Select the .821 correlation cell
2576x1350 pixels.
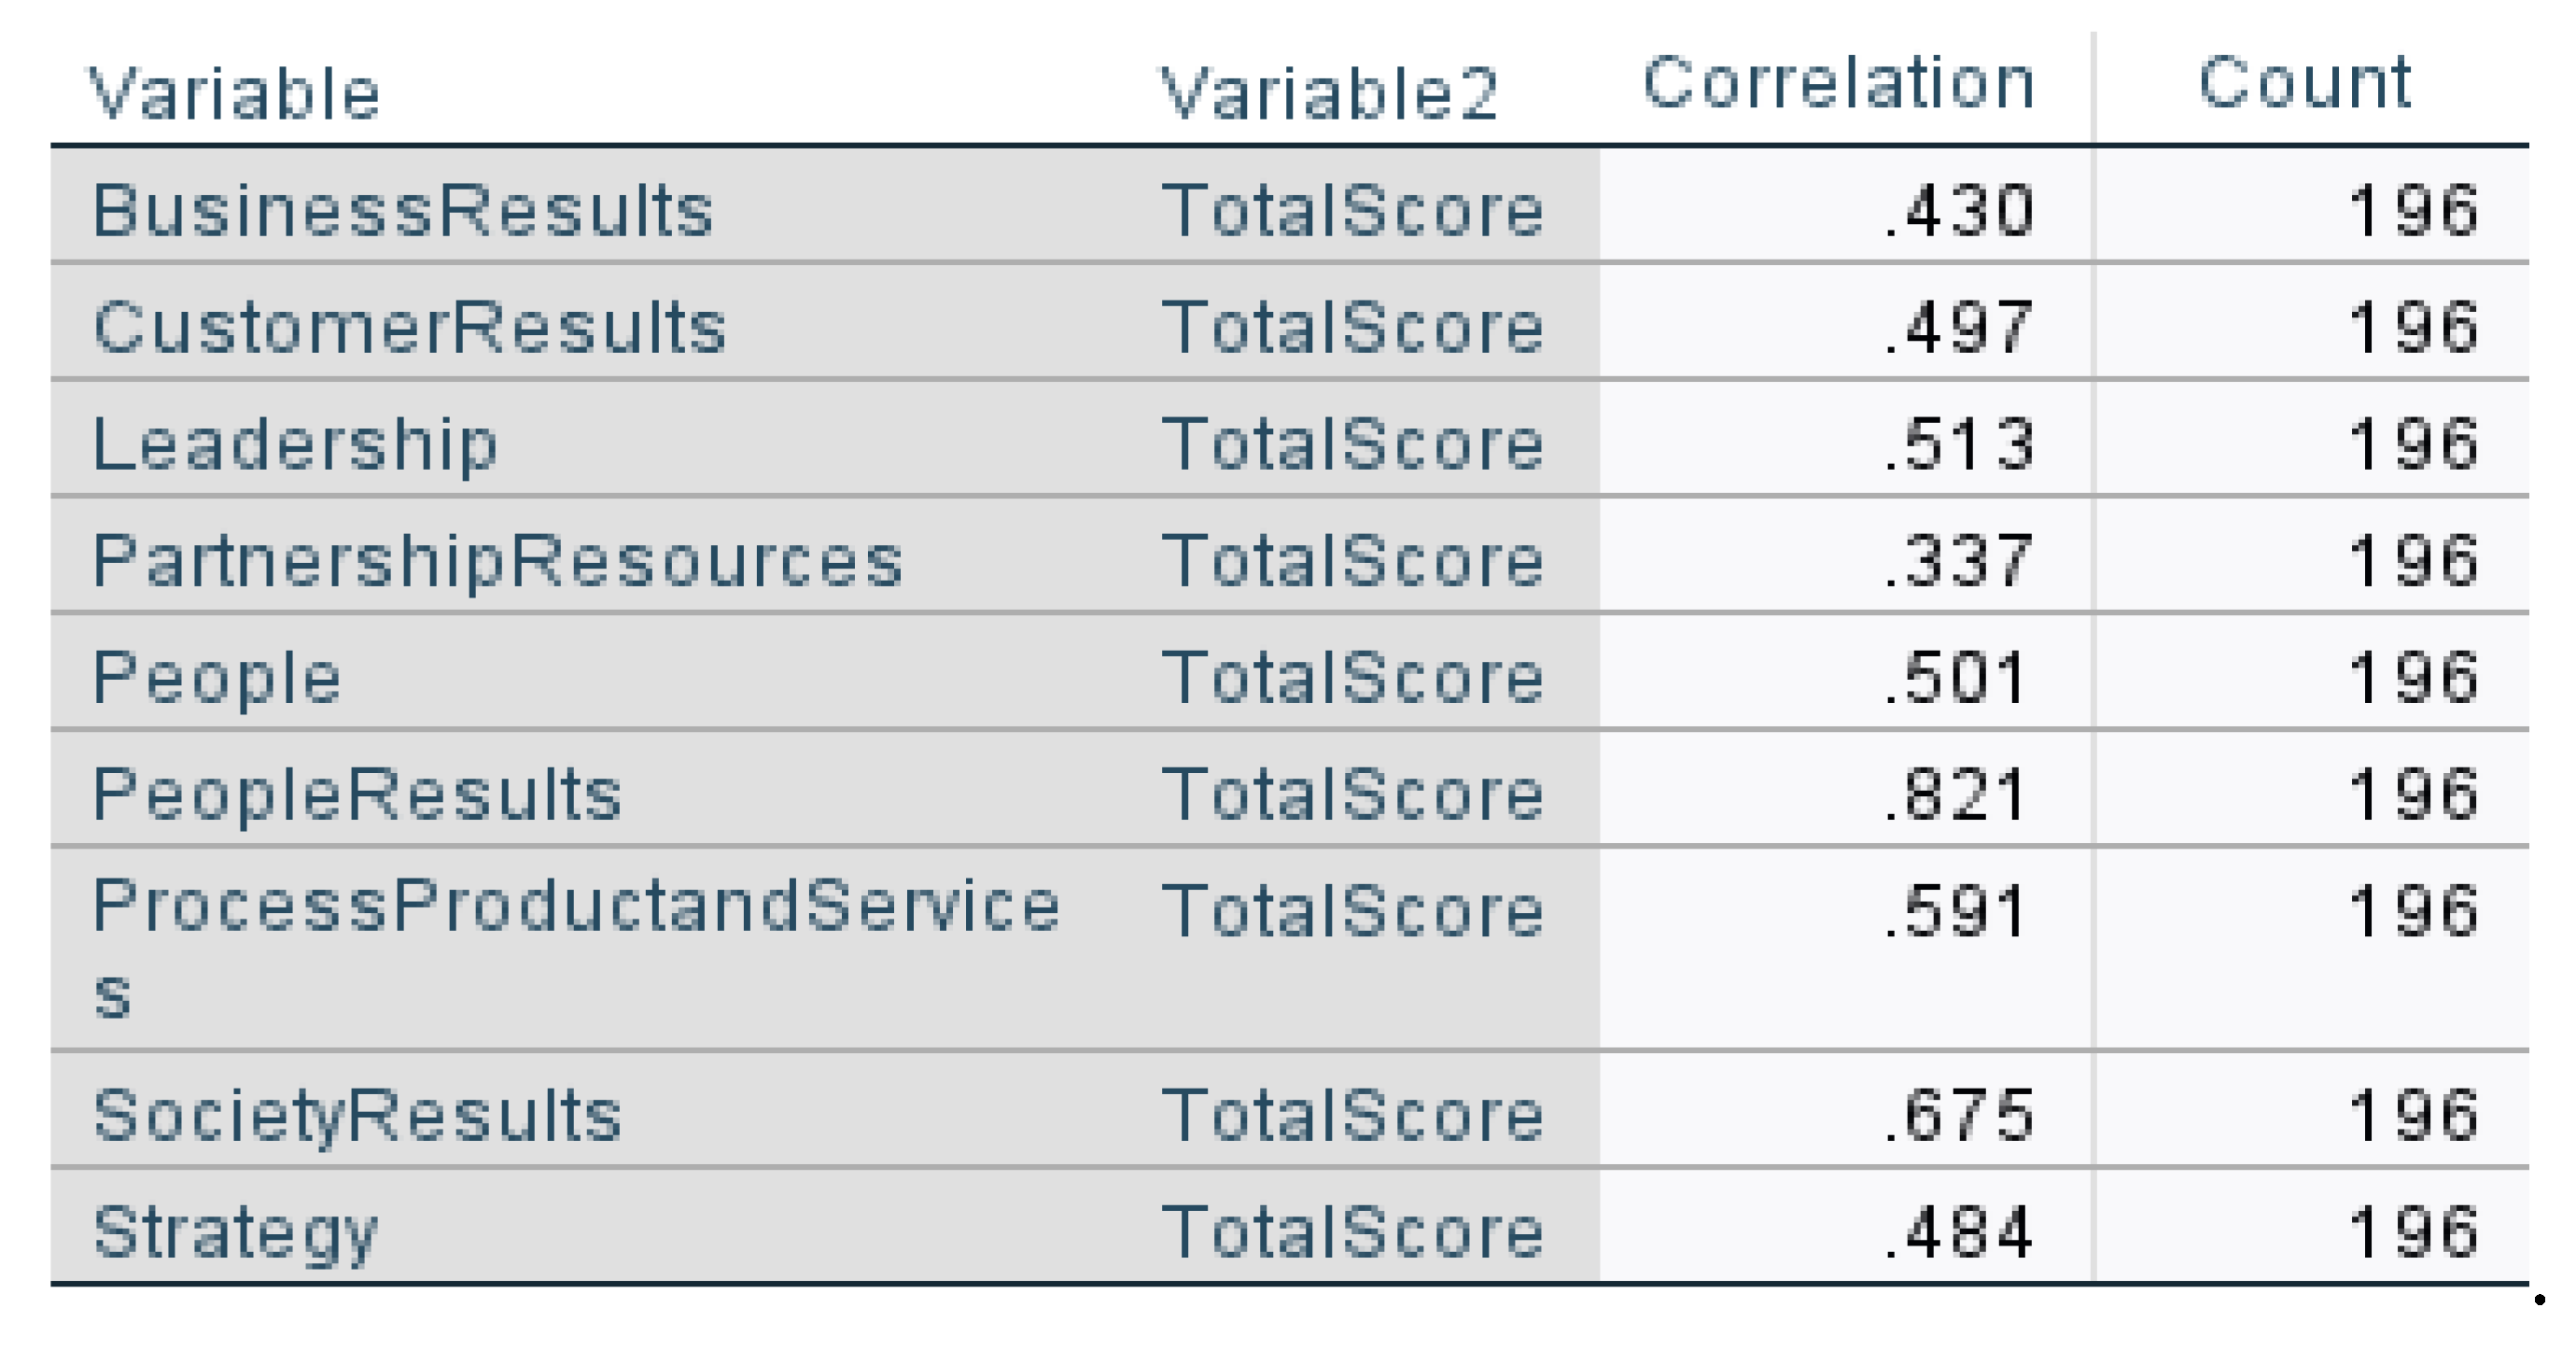pyautogui.click(x=1956, y=794)
